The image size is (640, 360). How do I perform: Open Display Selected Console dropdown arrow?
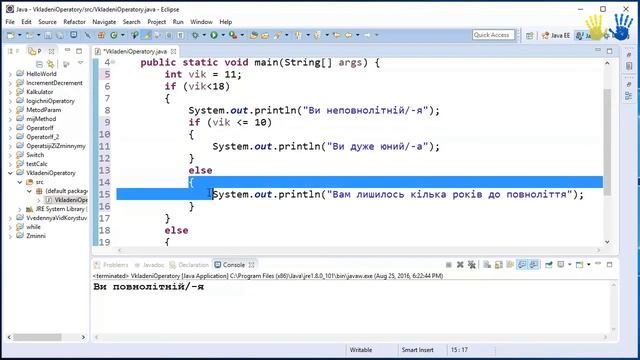coord(570,264)
